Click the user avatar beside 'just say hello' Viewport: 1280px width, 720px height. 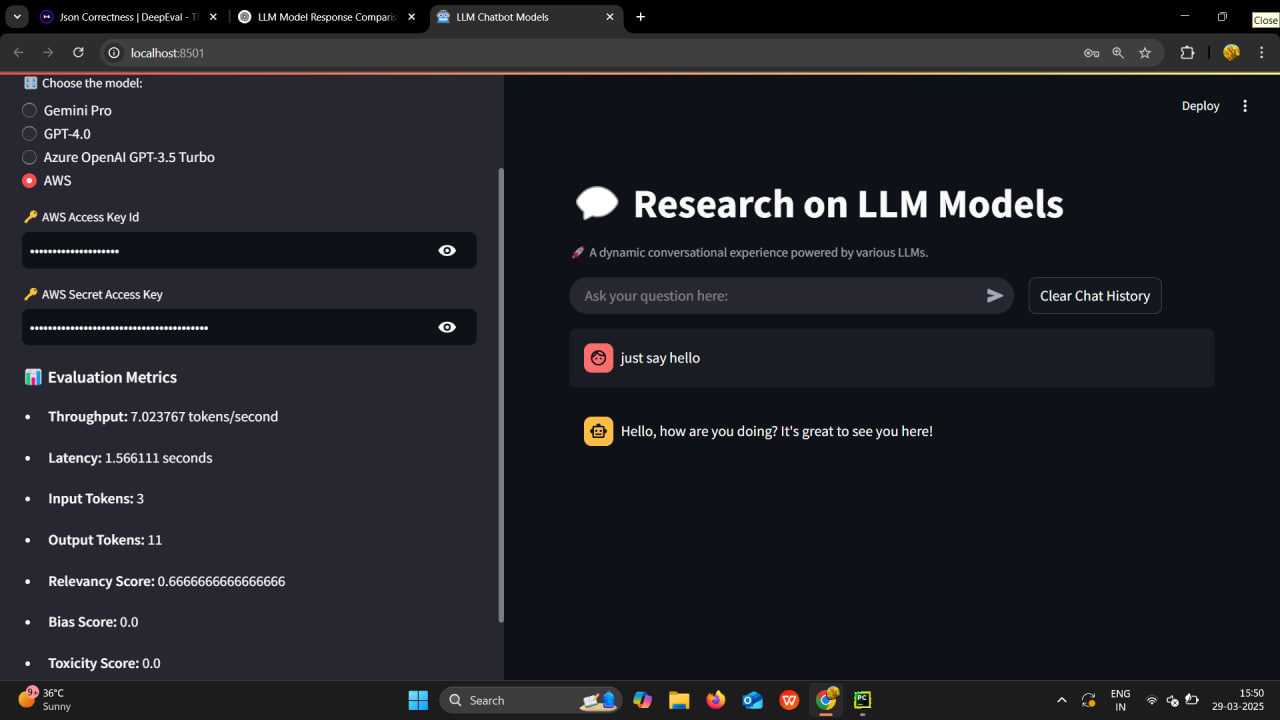[598, 358]
